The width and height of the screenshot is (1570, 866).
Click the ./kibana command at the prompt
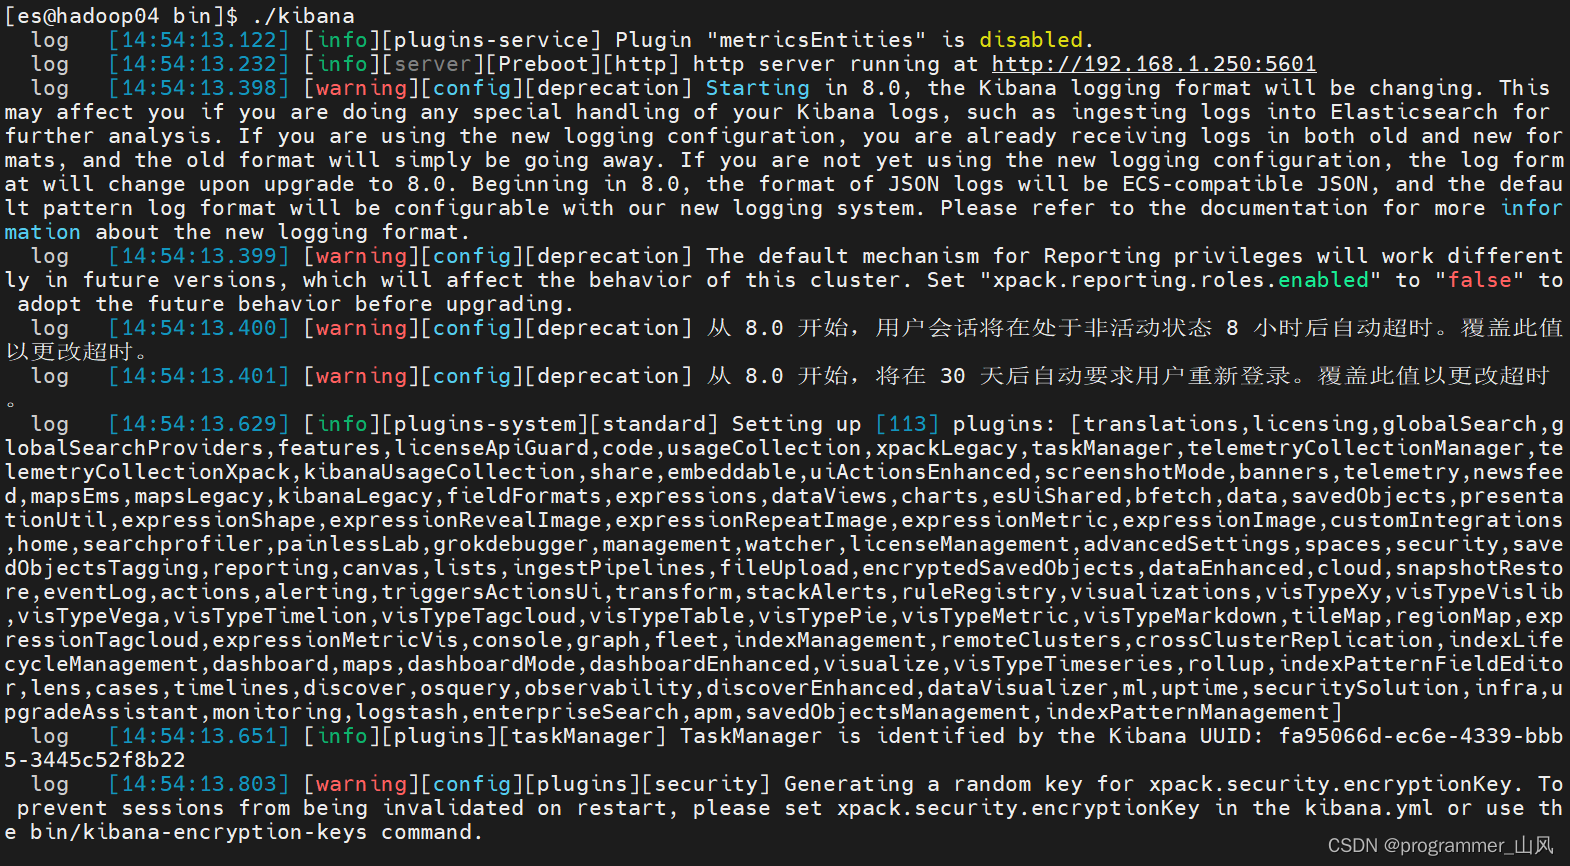point(303,16)
